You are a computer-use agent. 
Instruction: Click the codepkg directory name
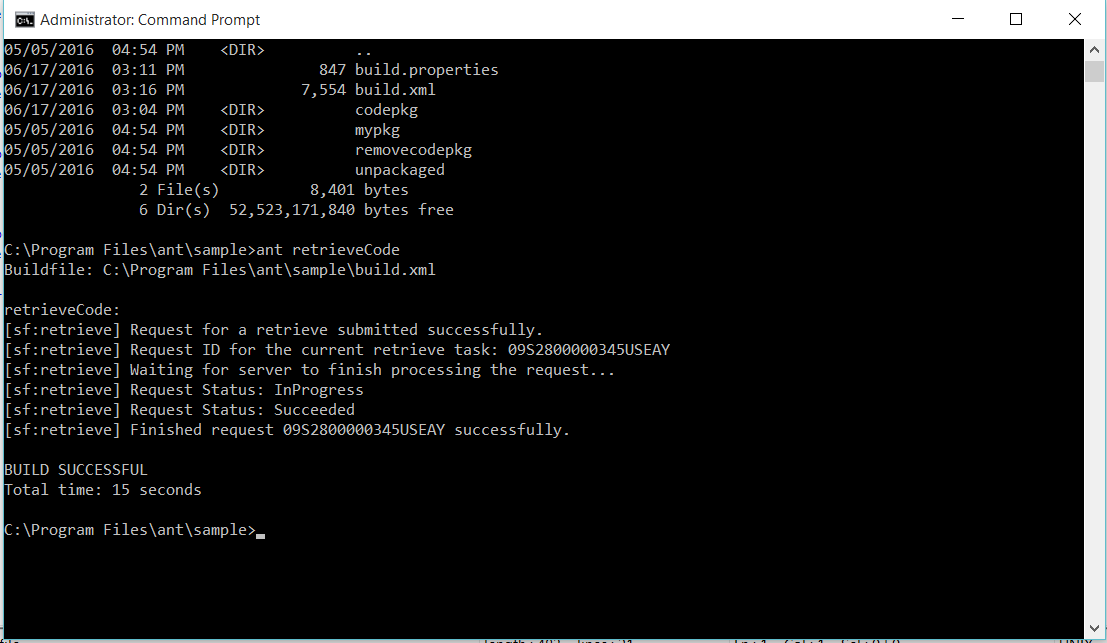386,110
